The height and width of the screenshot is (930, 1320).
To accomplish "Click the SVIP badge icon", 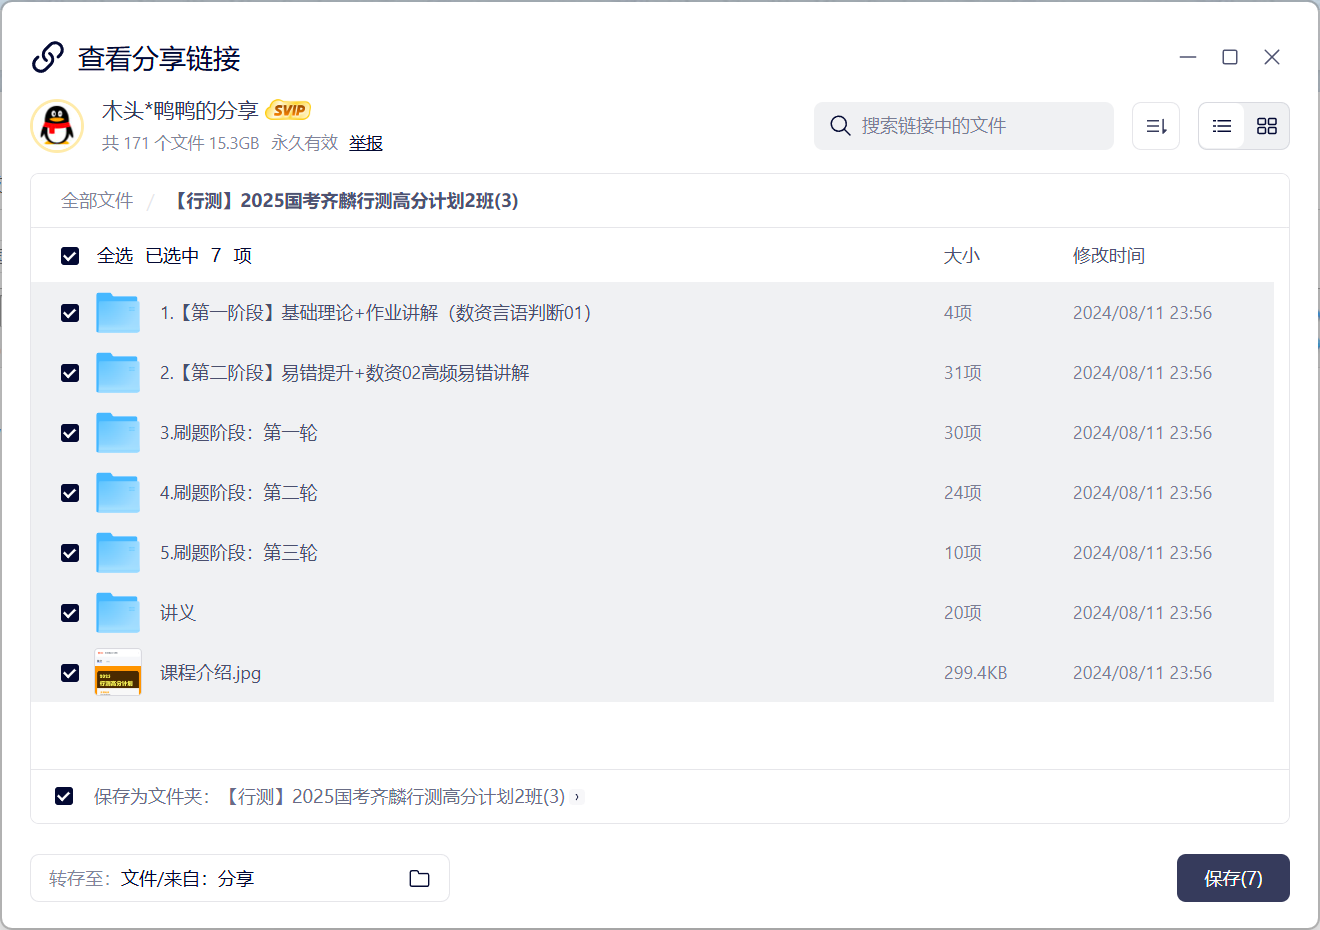I will 289,110.
